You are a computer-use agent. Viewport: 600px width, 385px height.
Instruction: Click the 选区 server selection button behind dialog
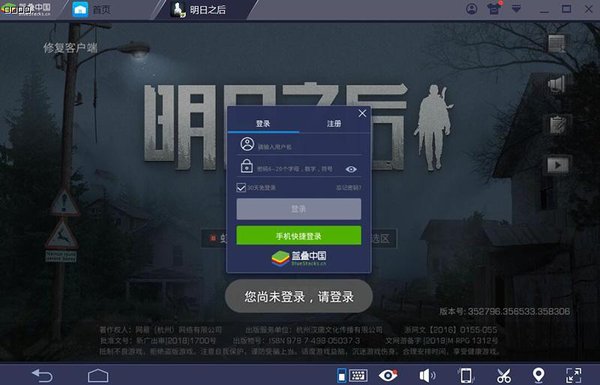(384, 239)
